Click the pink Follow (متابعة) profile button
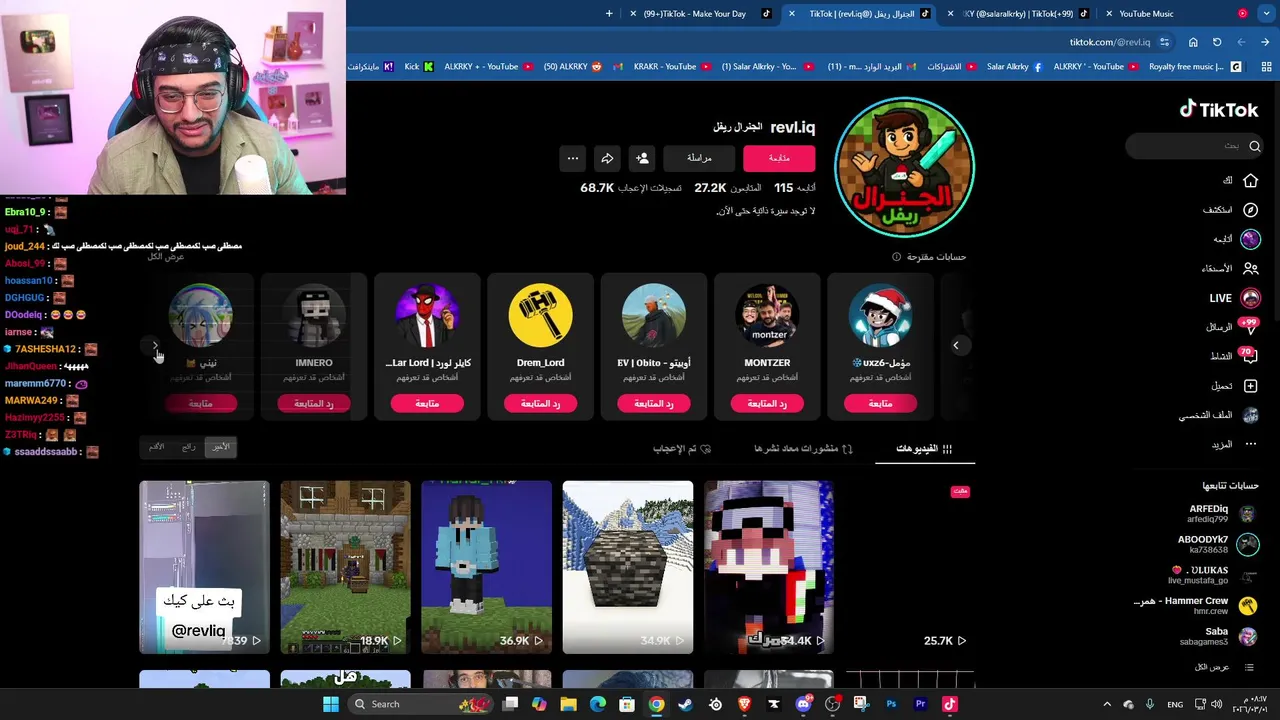This screenshot has width=1280, height=720. pyautogui.click(x=779, y=158)
